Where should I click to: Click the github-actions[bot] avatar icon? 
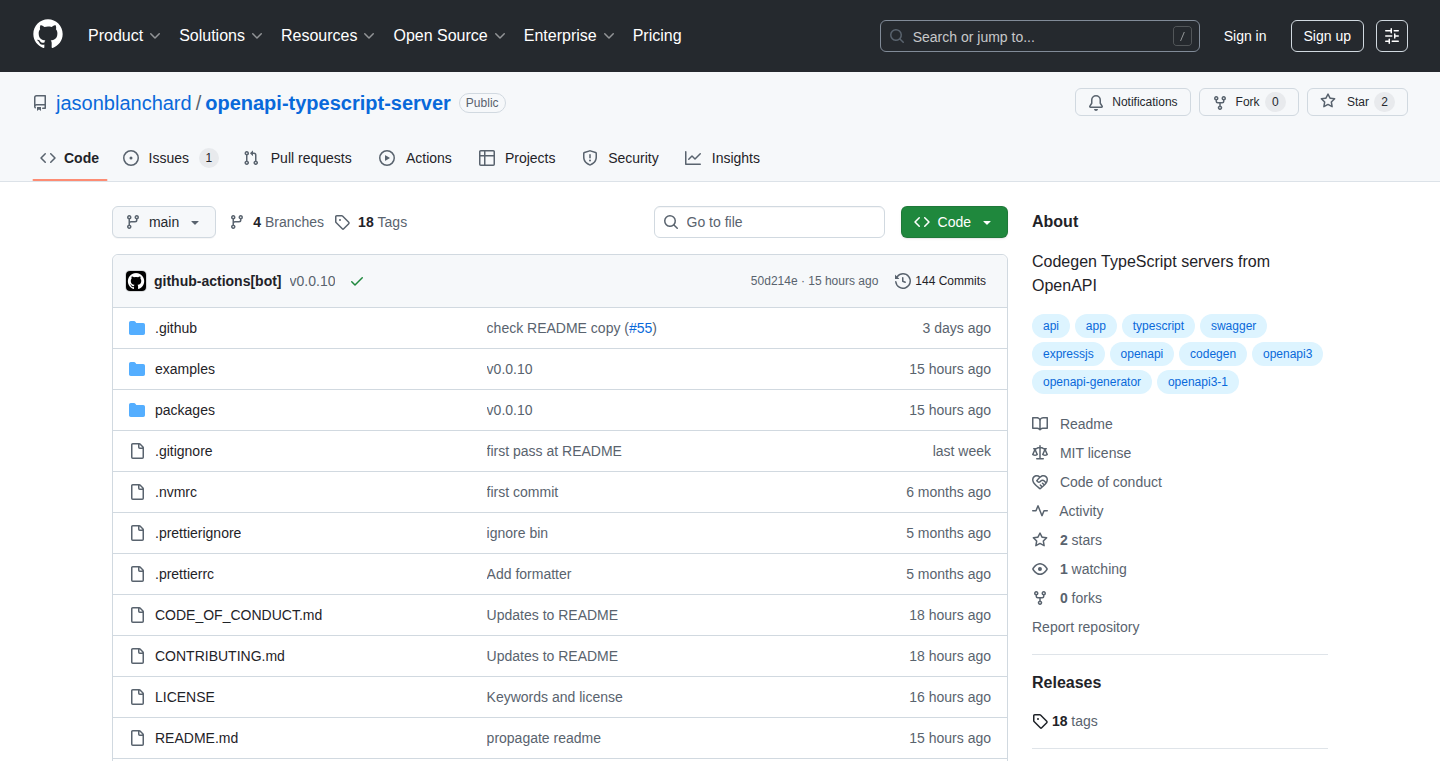point(136,281)
